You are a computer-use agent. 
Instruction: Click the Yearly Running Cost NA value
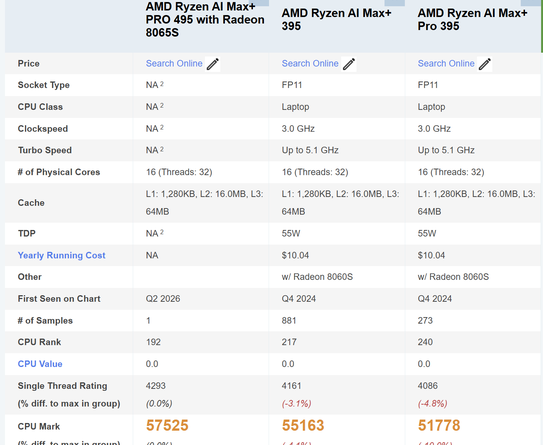coord(152,256)
